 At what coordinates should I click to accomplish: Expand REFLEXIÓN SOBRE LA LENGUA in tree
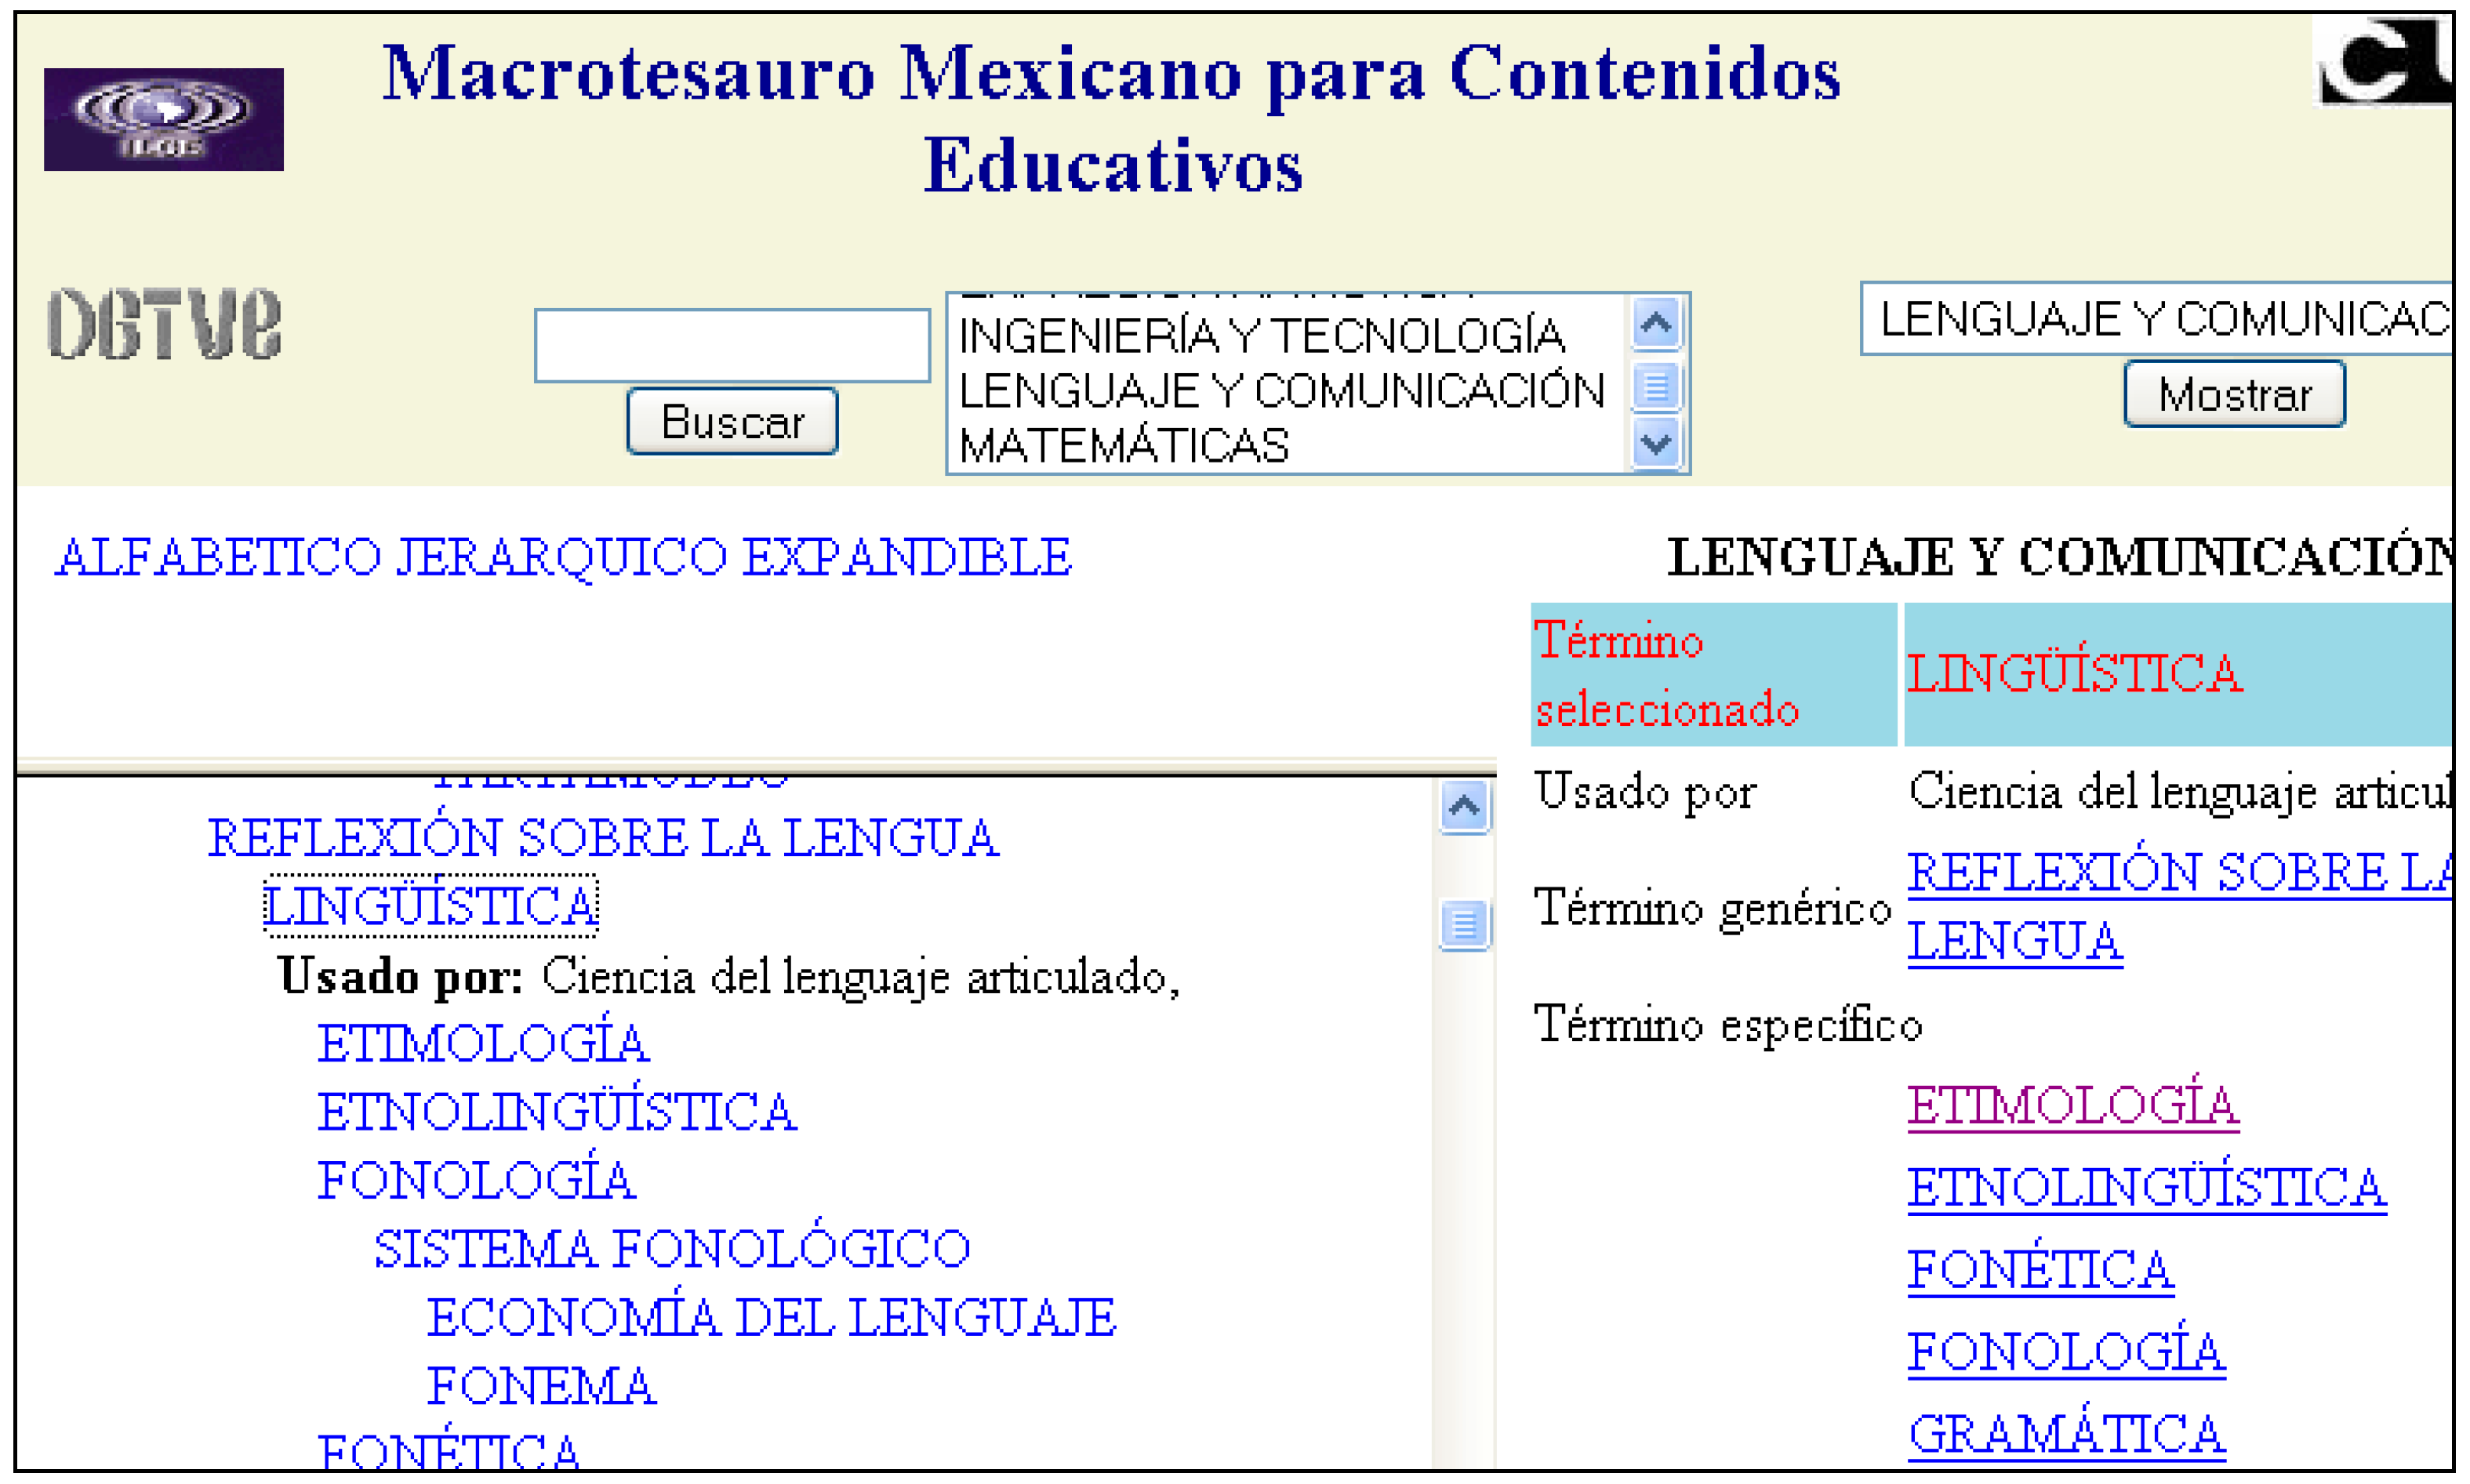click(603, 838)
